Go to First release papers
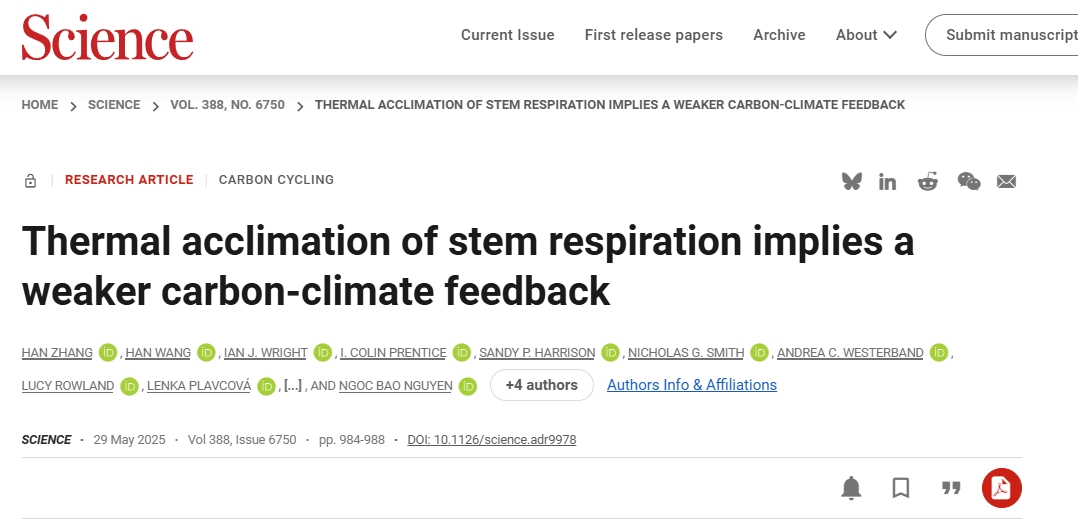 point(654,35)
